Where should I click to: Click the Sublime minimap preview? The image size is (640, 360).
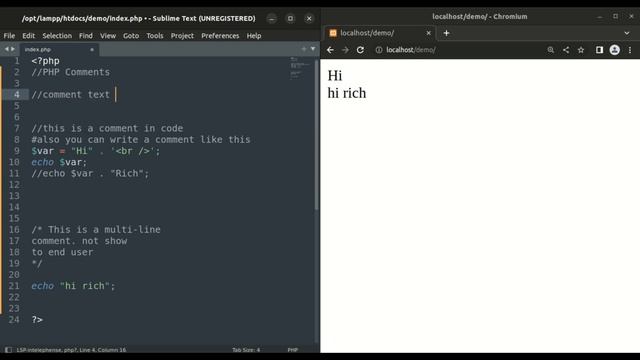(x=300, y=68)
